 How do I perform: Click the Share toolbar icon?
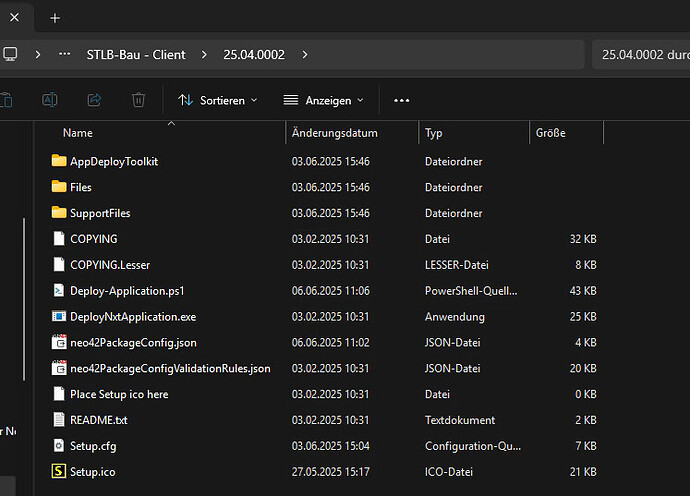(x=94, y=100)
